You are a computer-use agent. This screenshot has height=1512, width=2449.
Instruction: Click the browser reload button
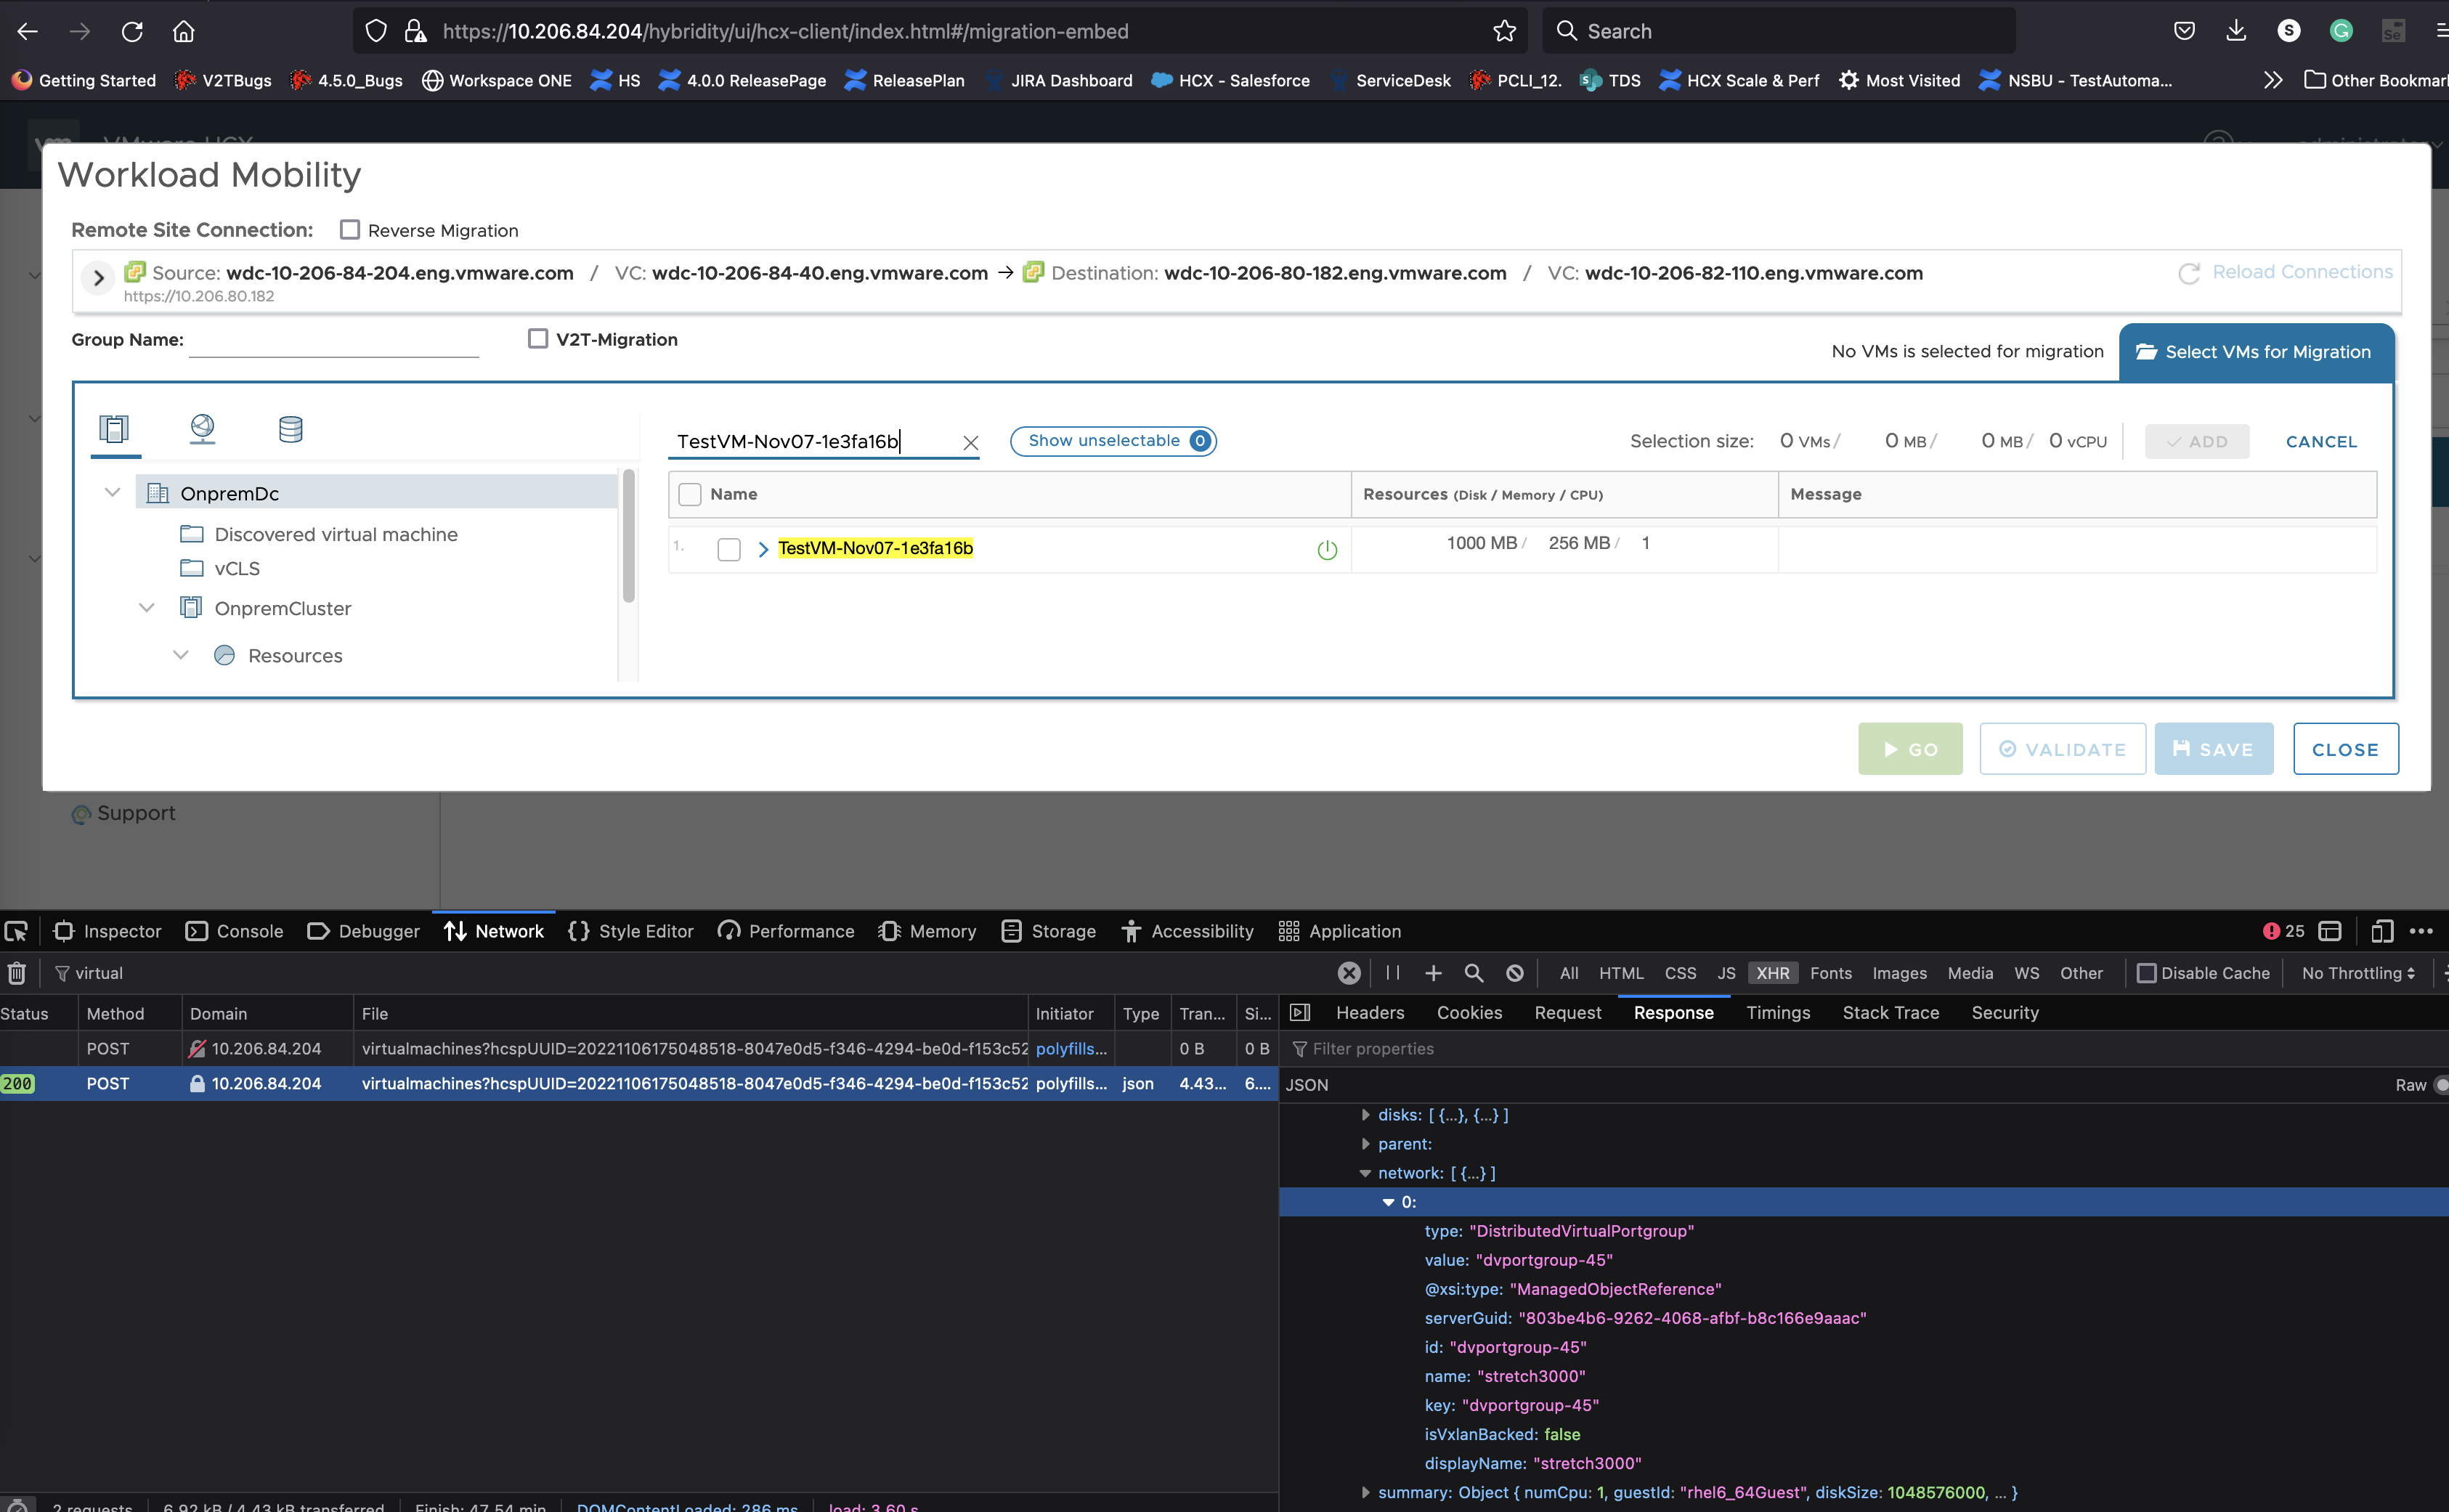[x=132, y=31]
